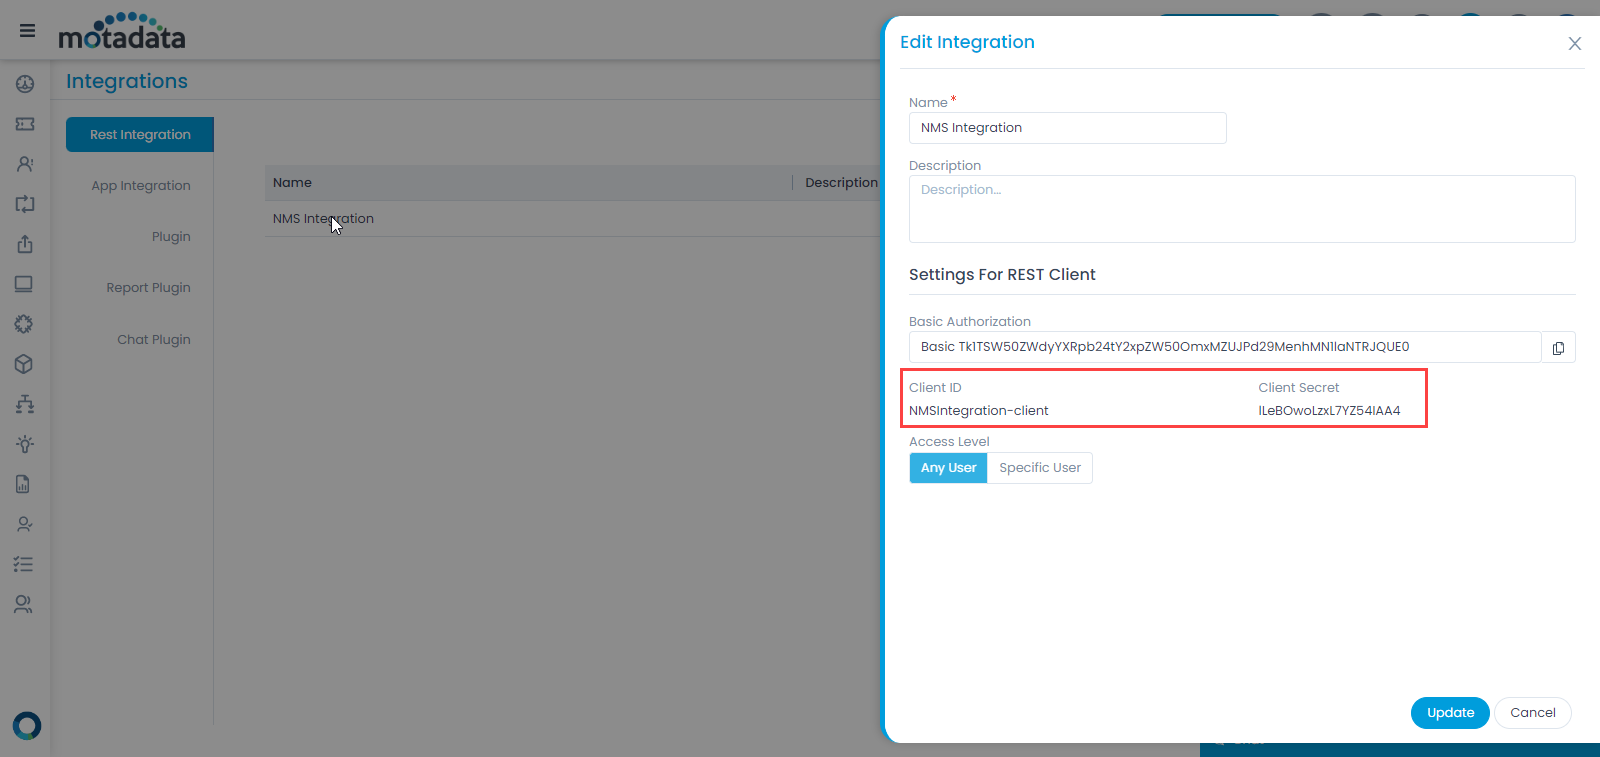Viewport: 1600px width, 757px height.
Task: Click the Basic Authorization token field
Action: click(x=1225, y=347)
